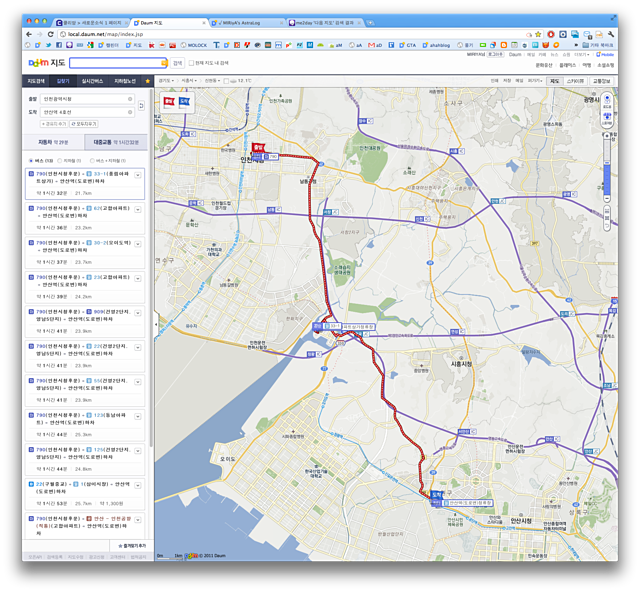
Task: Click 스토어뷰 storeview icon on map
Action: point(607,119)
